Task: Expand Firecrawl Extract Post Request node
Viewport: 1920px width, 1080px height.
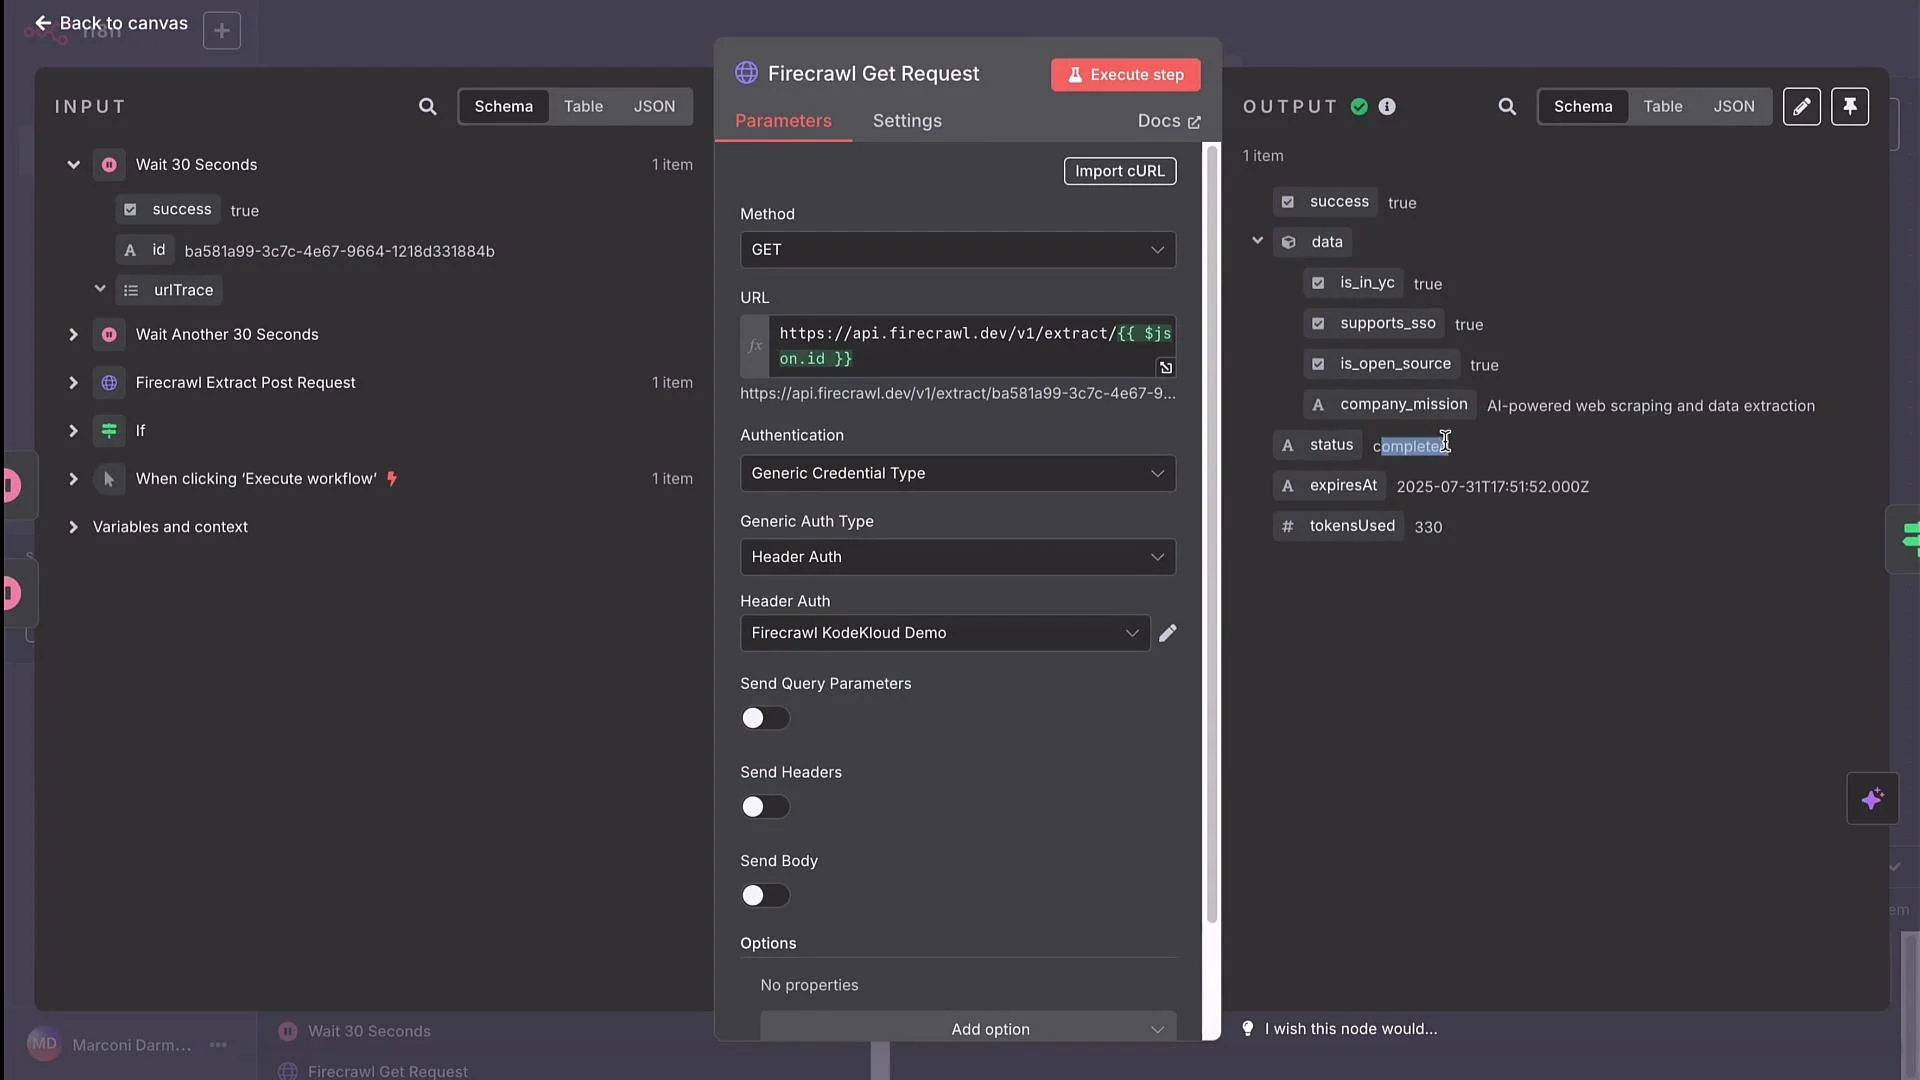Action: pos(73,383)
